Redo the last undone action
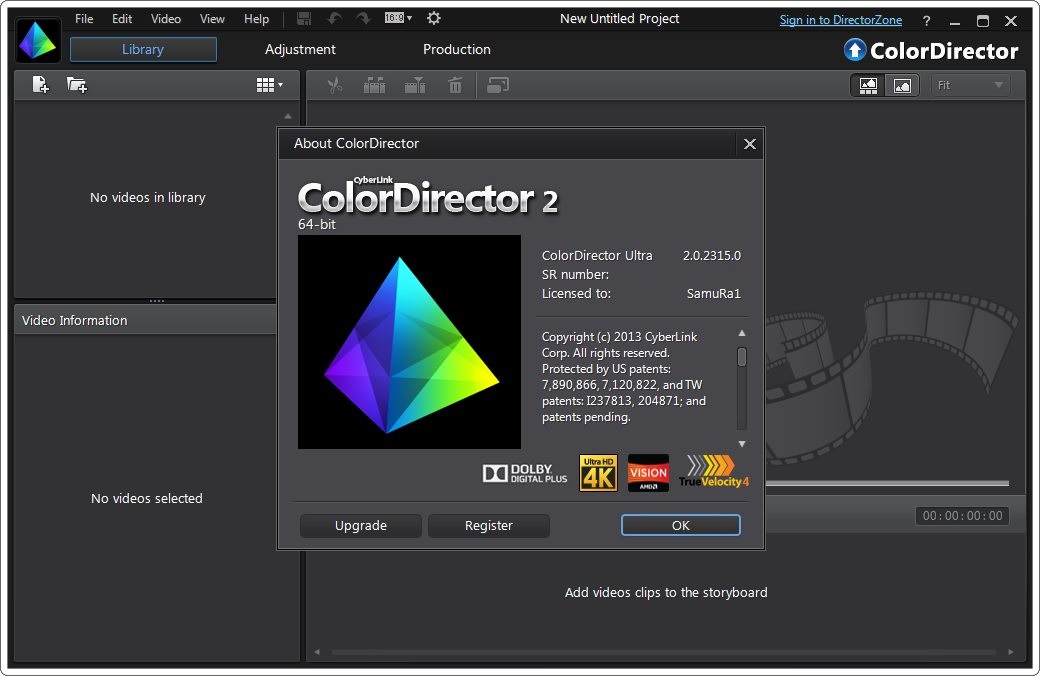Screen dimensions: 1040x676 coord(363,19)
